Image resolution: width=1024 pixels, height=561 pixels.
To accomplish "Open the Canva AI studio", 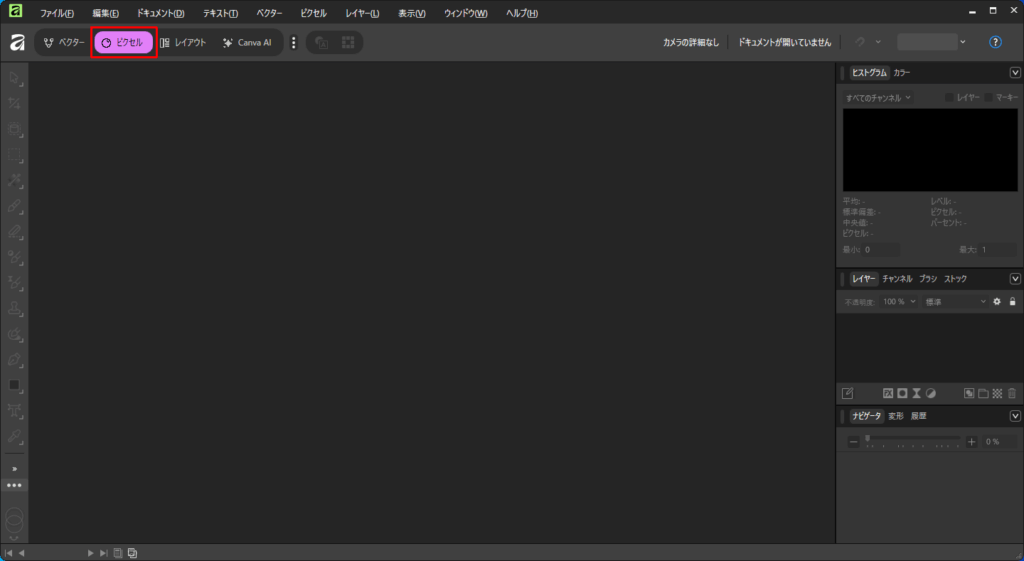I will 247,43.
